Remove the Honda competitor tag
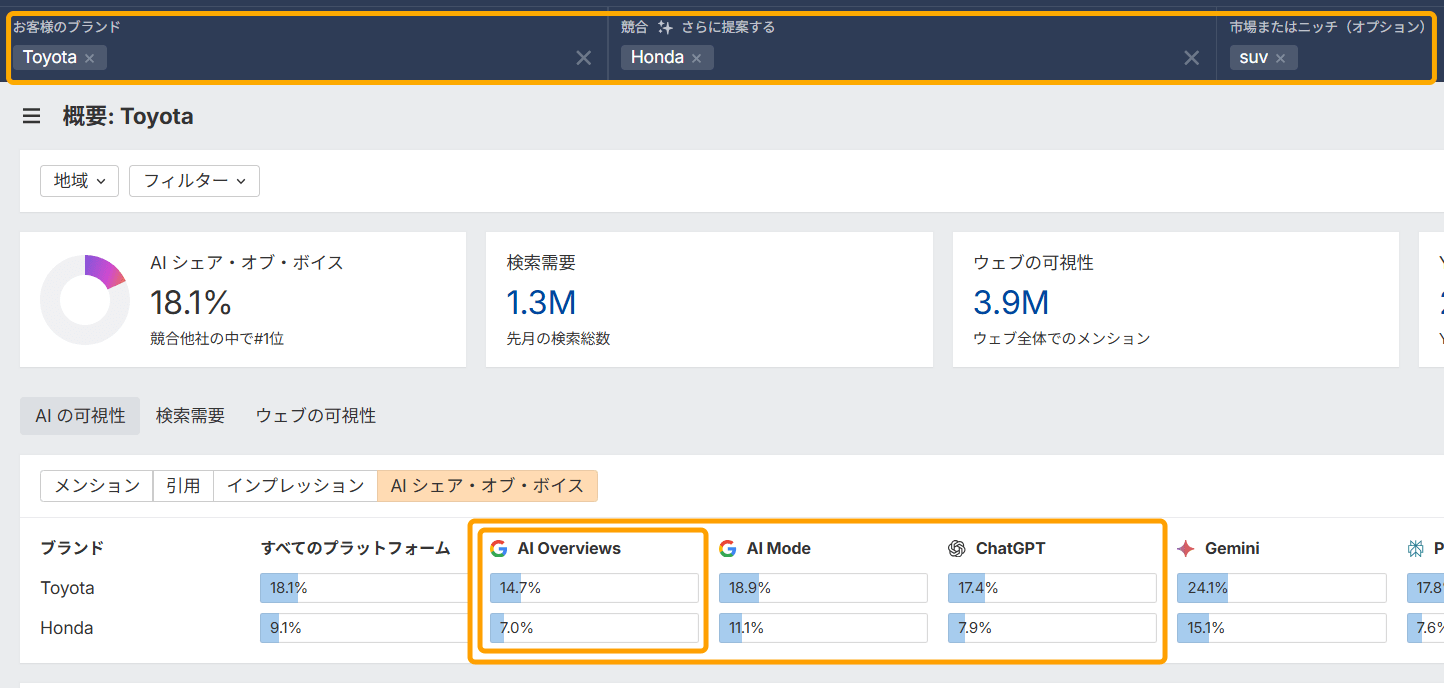 point(696,58)
